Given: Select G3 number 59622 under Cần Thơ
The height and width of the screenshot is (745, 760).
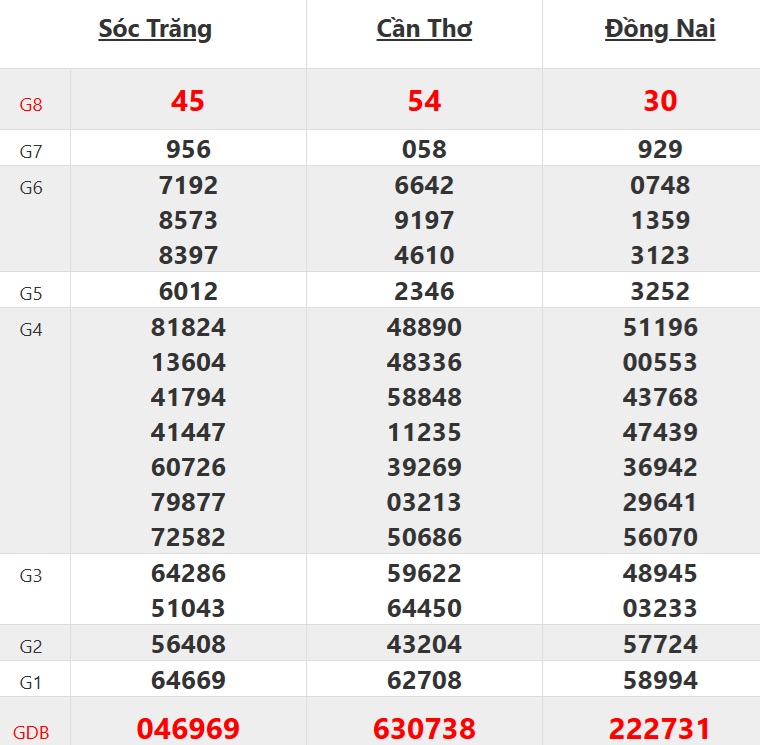Looking at the screenshot, I should pos(424,574).
